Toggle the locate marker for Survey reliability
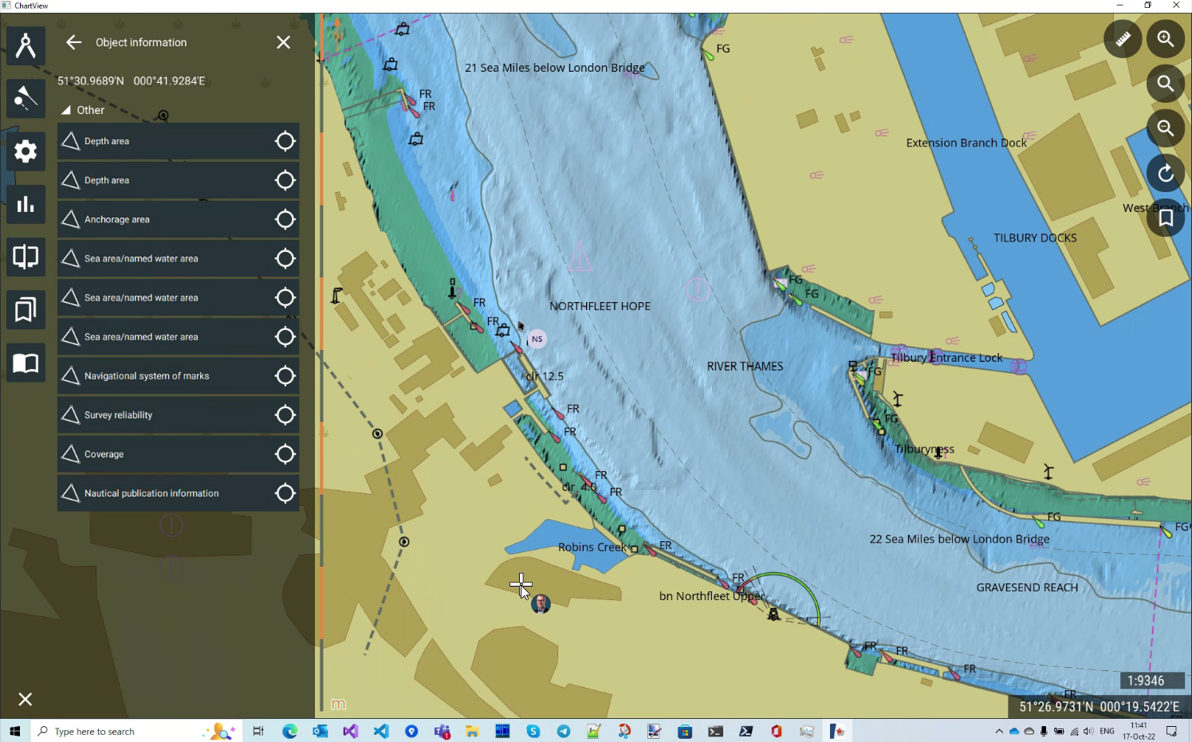Image resolution: width=1192 pixels, height=742 pixels. (x=285, y=415)
